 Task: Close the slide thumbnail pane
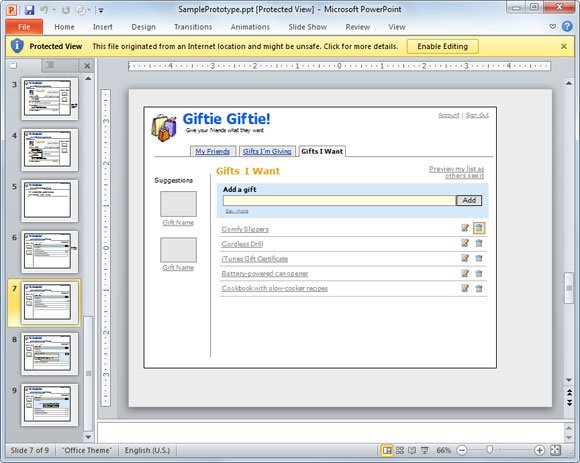click(x=87, y=66)
